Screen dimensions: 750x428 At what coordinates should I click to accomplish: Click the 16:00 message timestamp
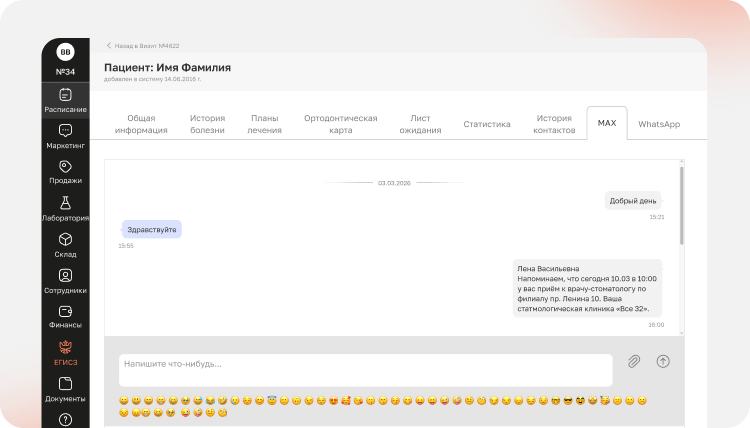pos(656,325)
